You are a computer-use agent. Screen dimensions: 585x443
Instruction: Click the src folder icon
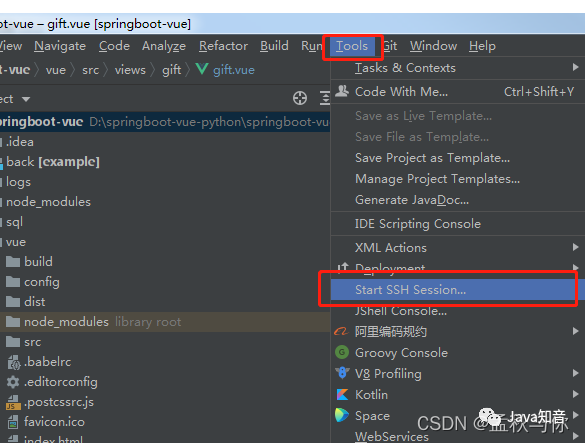coord(13,341)
